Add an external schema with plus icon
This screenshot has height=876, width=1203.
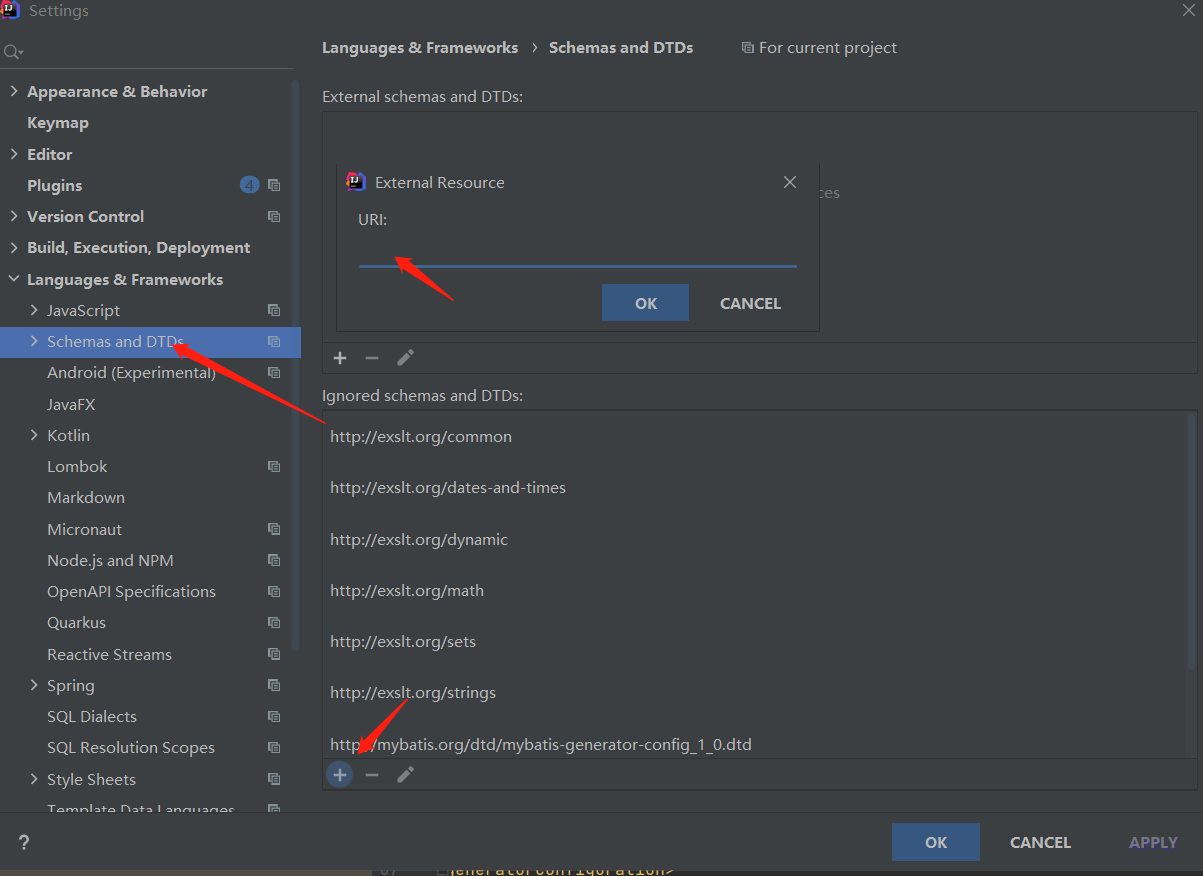[340, 358]
